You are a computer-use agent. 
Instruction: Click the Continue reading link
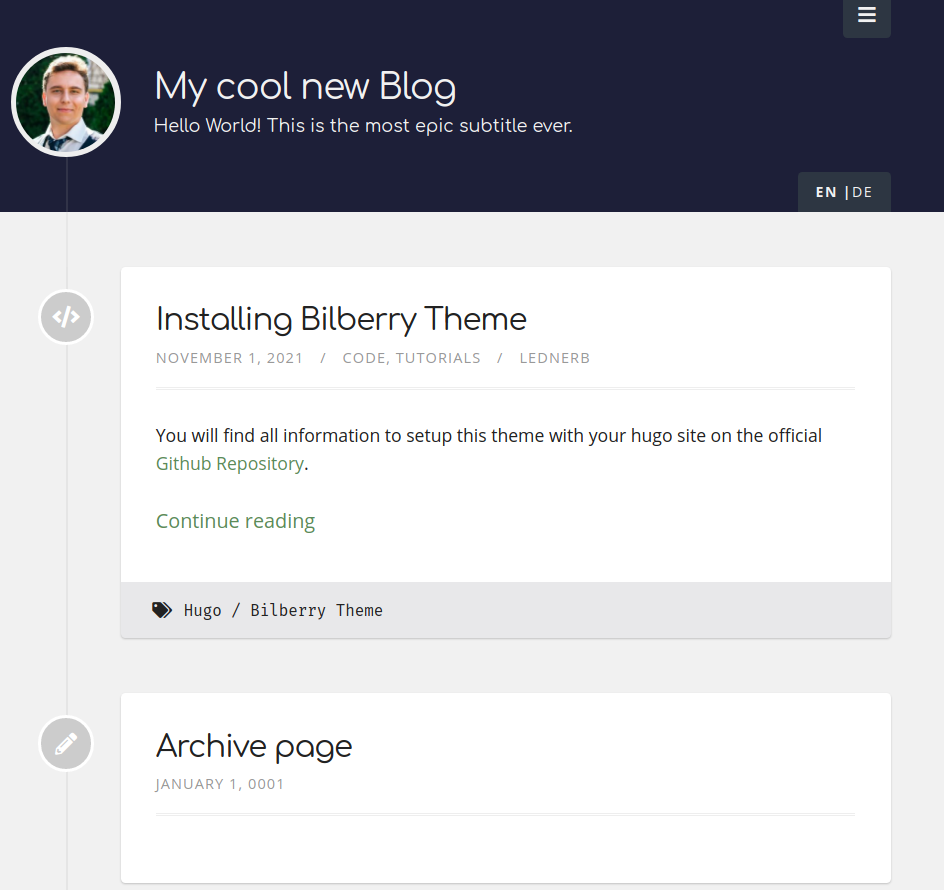(x=235, y=521)
